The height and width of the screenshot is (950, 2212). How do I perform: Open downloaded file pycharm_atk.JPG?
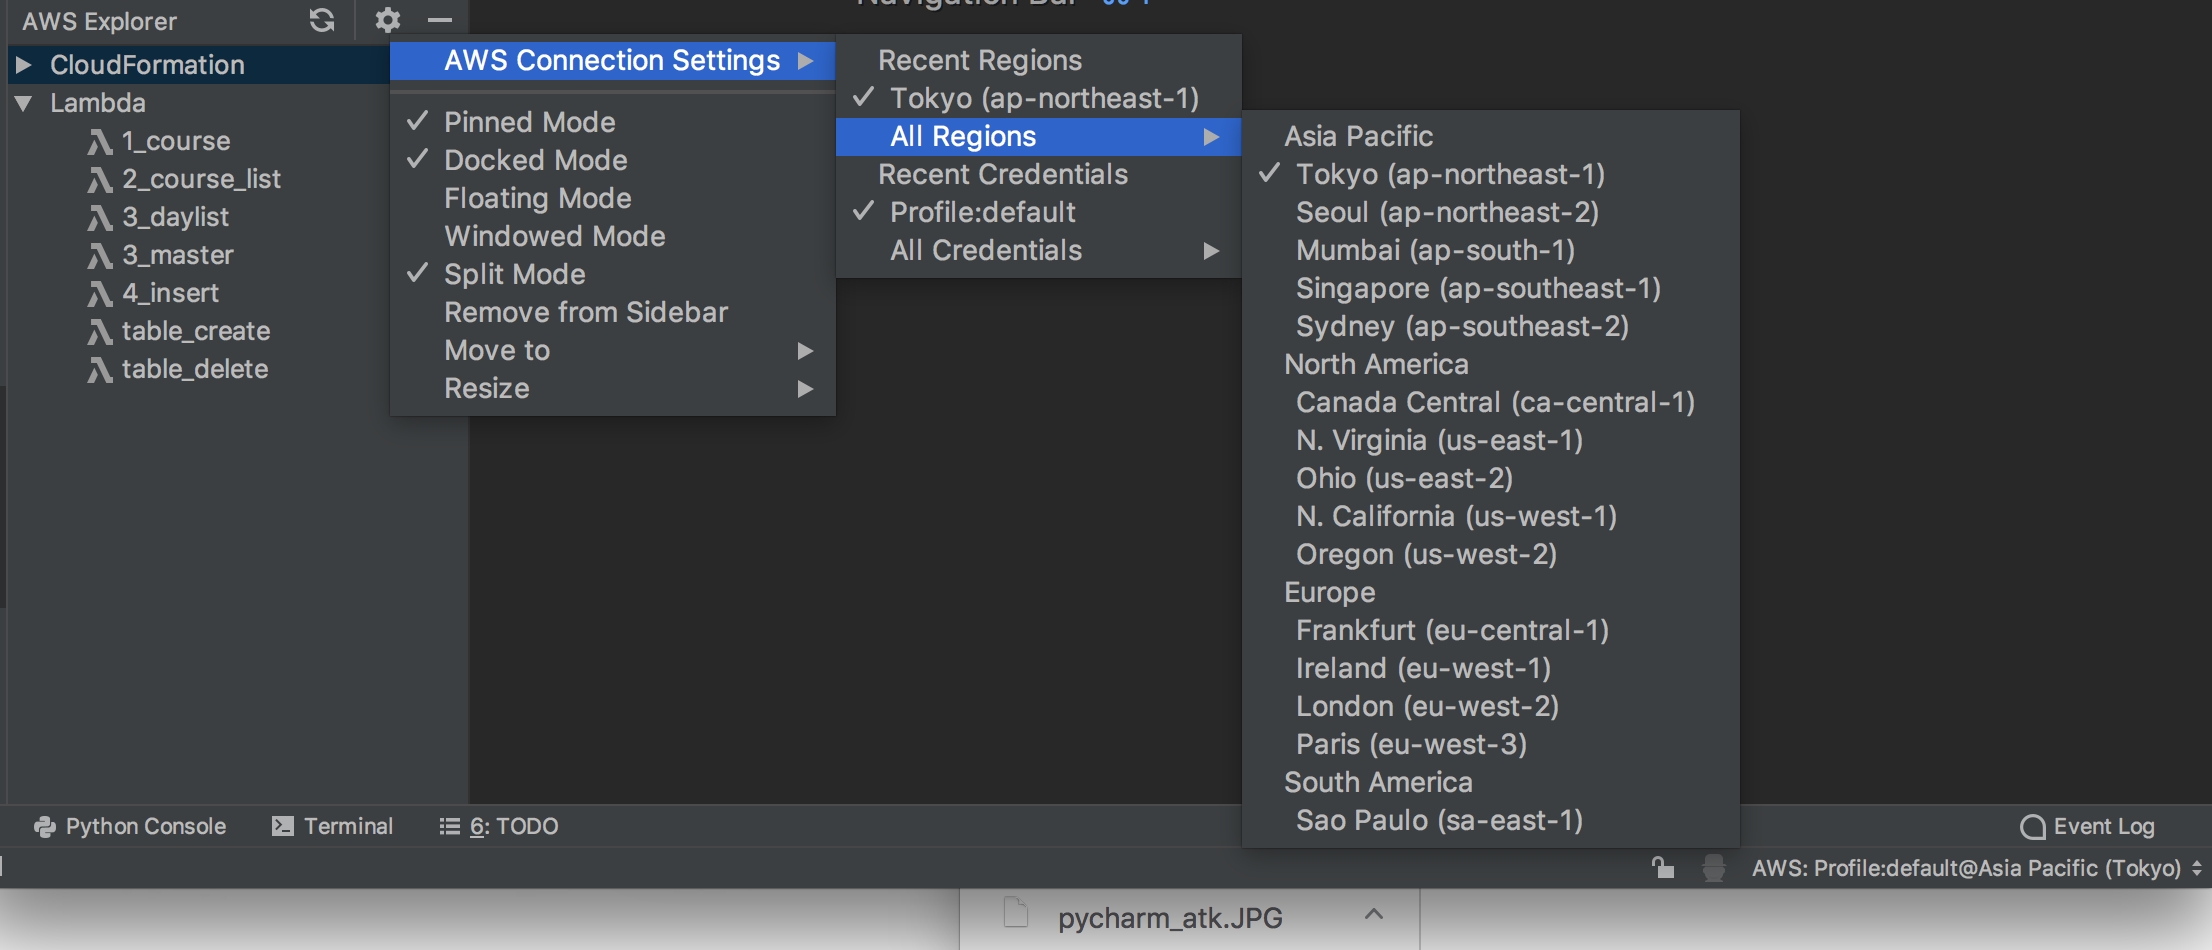pos(1170,918)
